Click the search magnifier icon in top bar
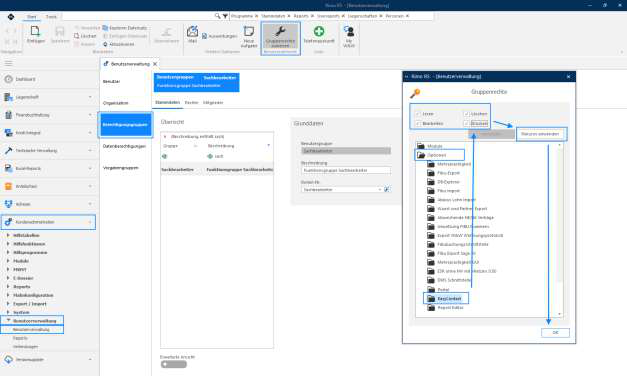The height and width of the screenshot is (376, 627). pyautogui.click(x=217, y=16)
